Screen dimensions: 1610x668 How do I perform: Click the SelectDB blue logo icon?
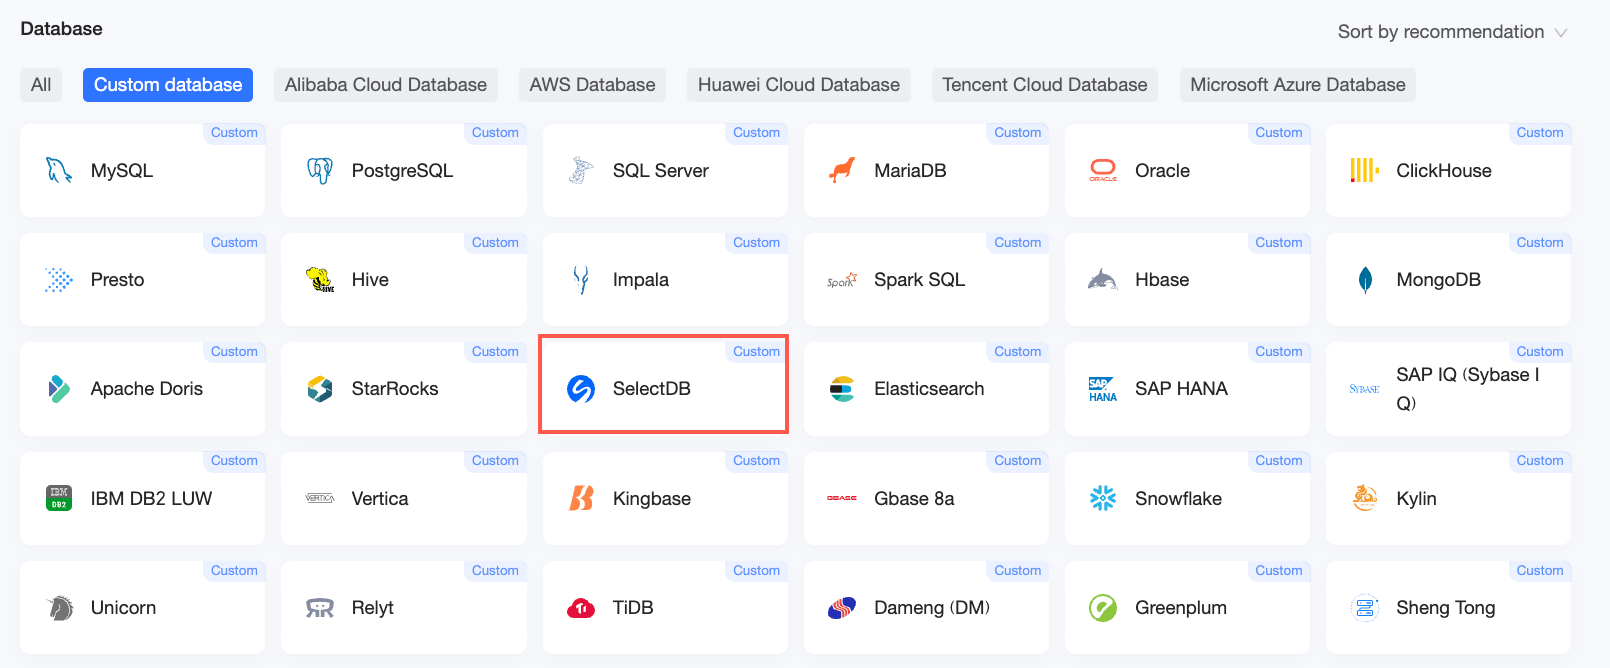[581, 389]
